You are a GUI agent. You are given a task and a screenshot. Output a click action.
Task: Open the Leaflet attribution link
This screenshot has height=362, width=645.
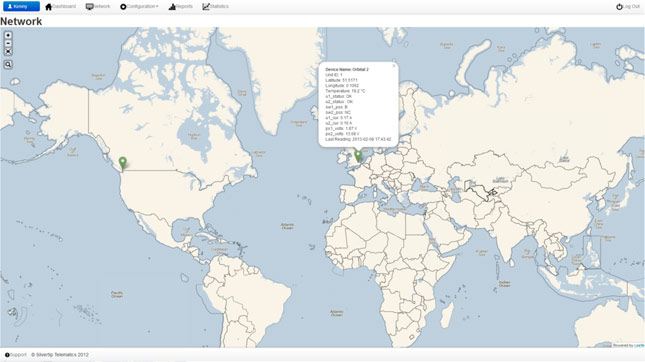pos(639,346)
